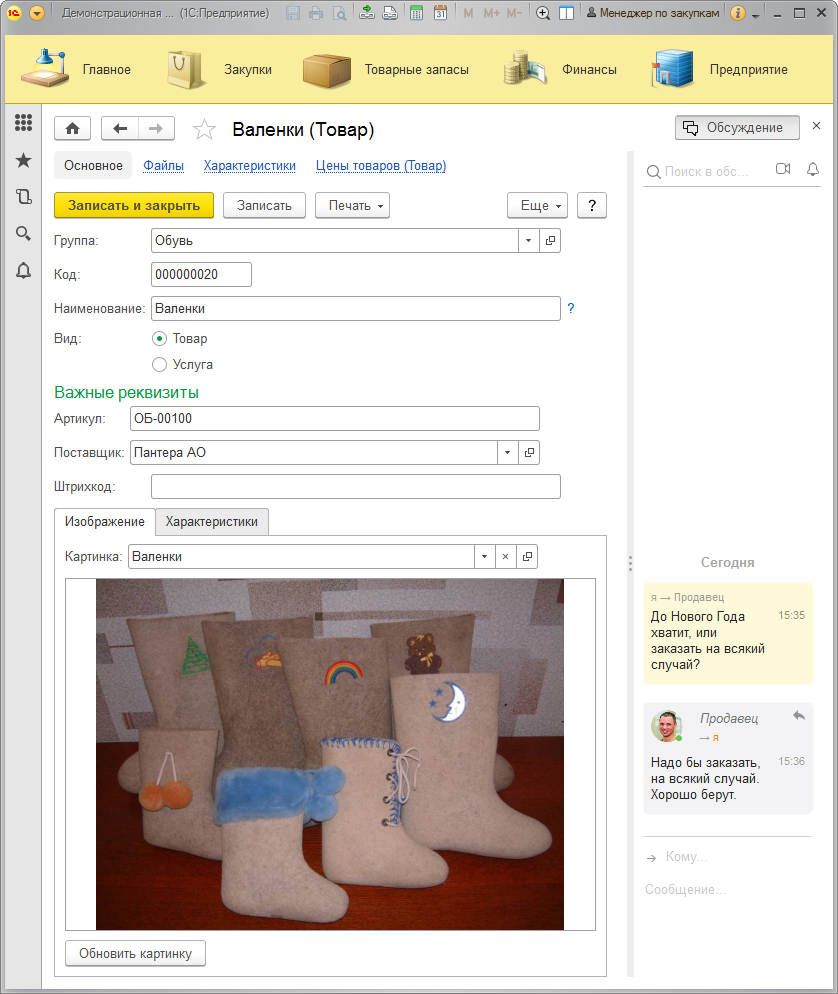
Task: Open notifications bell in left sidebar
Action: 23,270
